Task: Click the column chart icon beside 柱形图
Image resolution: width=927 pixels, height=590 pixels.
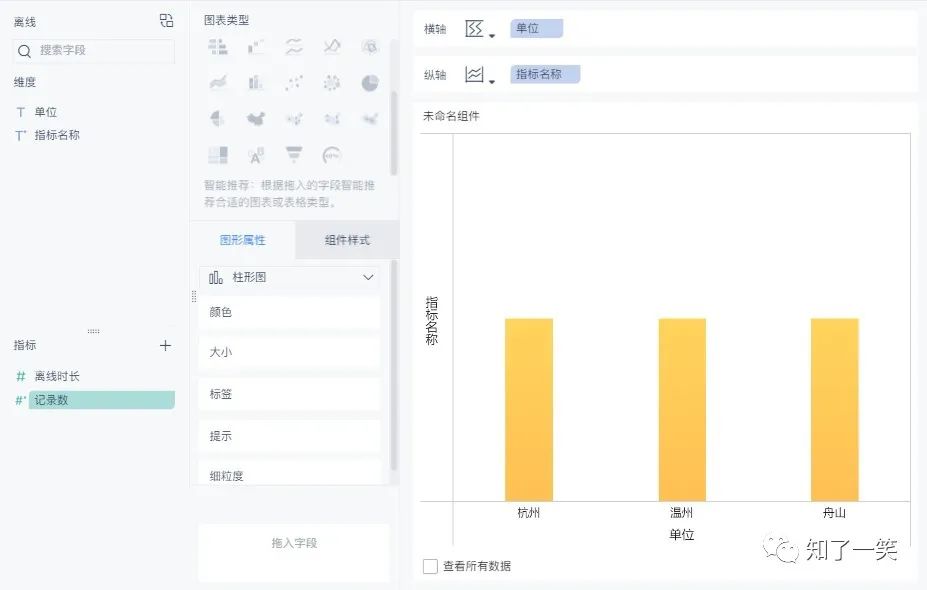Action: tap(216, 277)
